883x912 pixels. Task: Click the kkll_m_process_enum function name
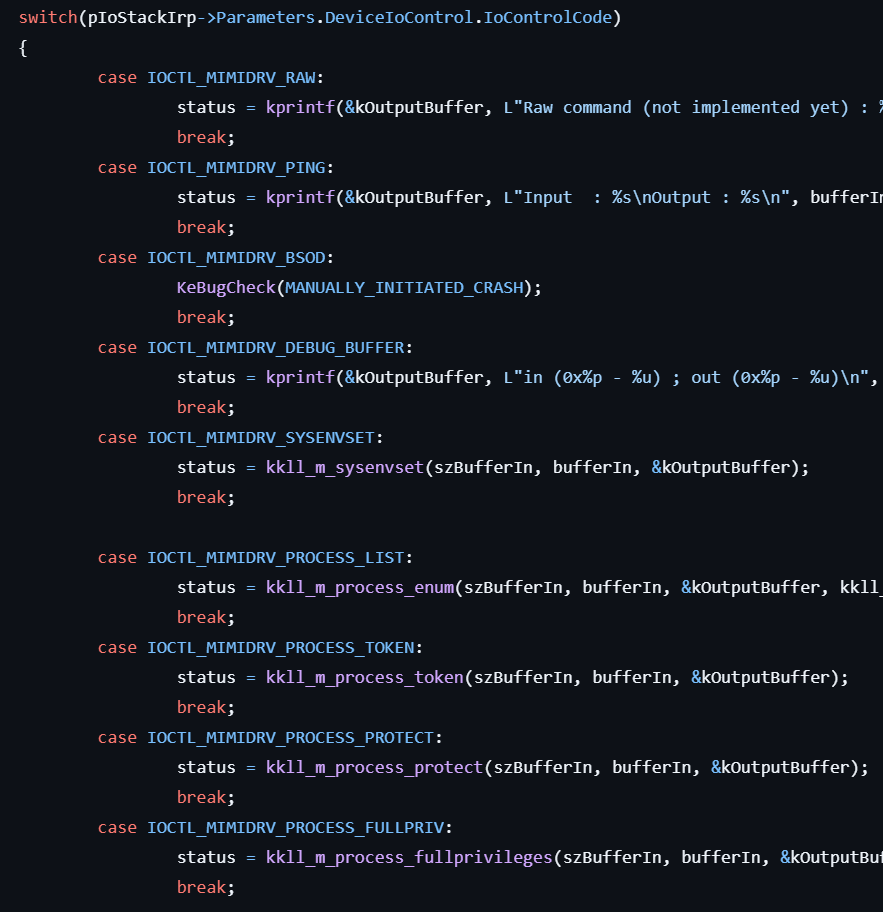pos(360,587)
